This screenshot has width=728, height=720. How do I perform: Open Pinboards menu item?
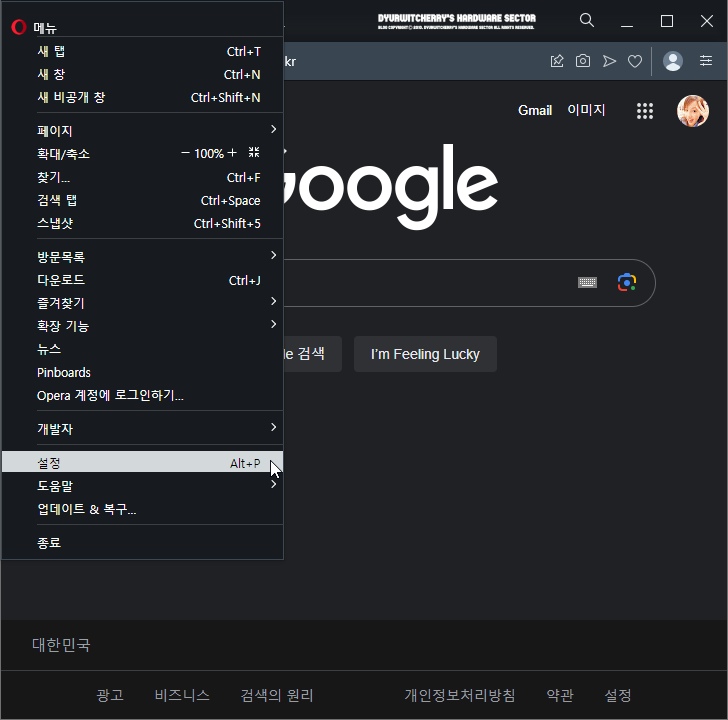(143, 372)
